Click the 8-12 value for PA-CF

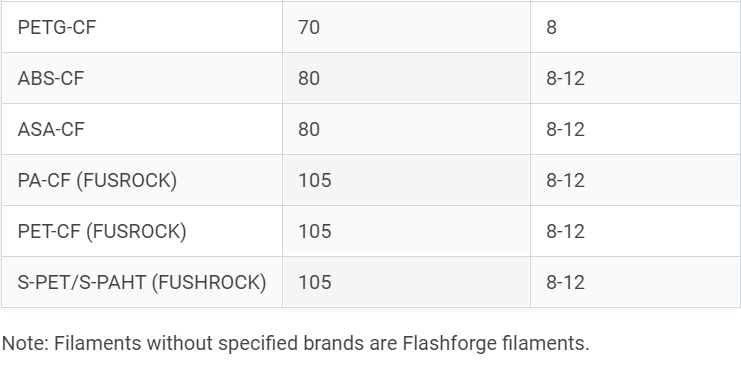[566, 180]
